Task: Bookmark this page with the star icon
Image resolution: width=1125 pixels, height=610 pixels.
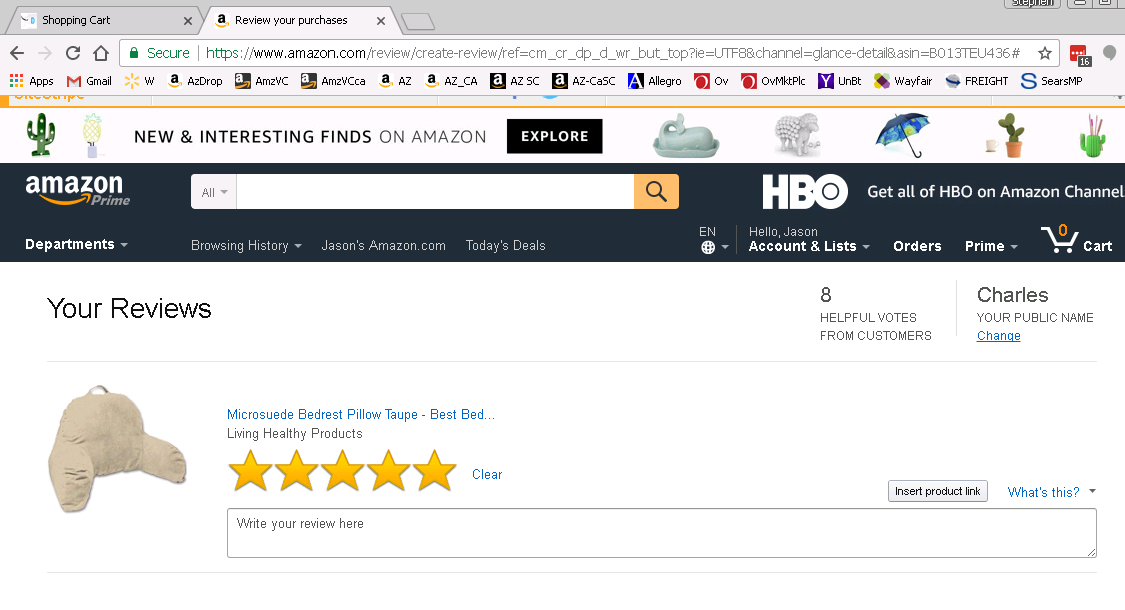Action: pos(1043,51)
